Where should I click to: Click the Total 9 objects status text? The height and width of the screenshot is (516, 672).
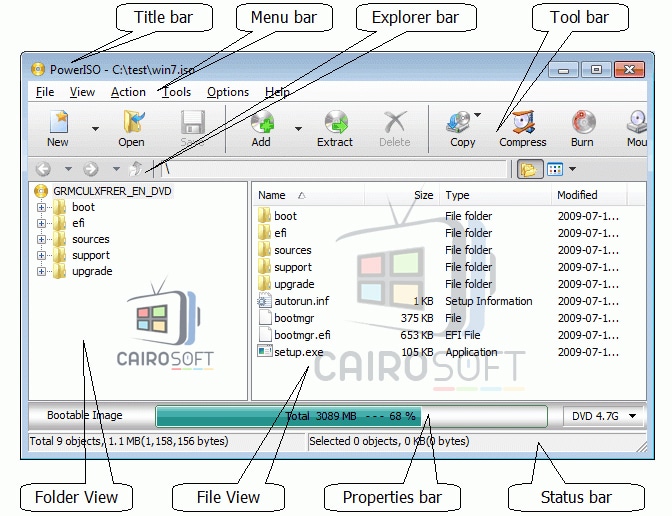[129, 441]
